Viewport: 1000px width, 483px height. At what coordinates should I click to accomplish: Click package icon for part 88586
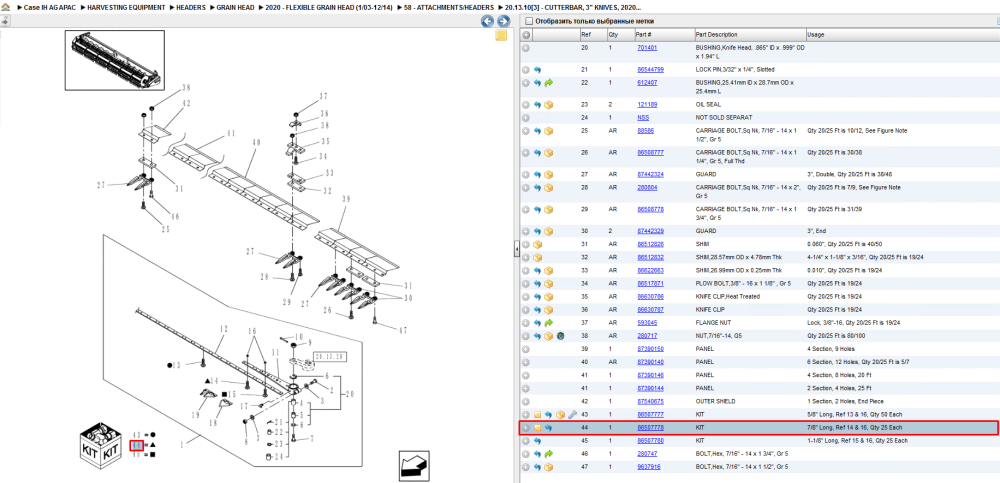tap(548, 131)
